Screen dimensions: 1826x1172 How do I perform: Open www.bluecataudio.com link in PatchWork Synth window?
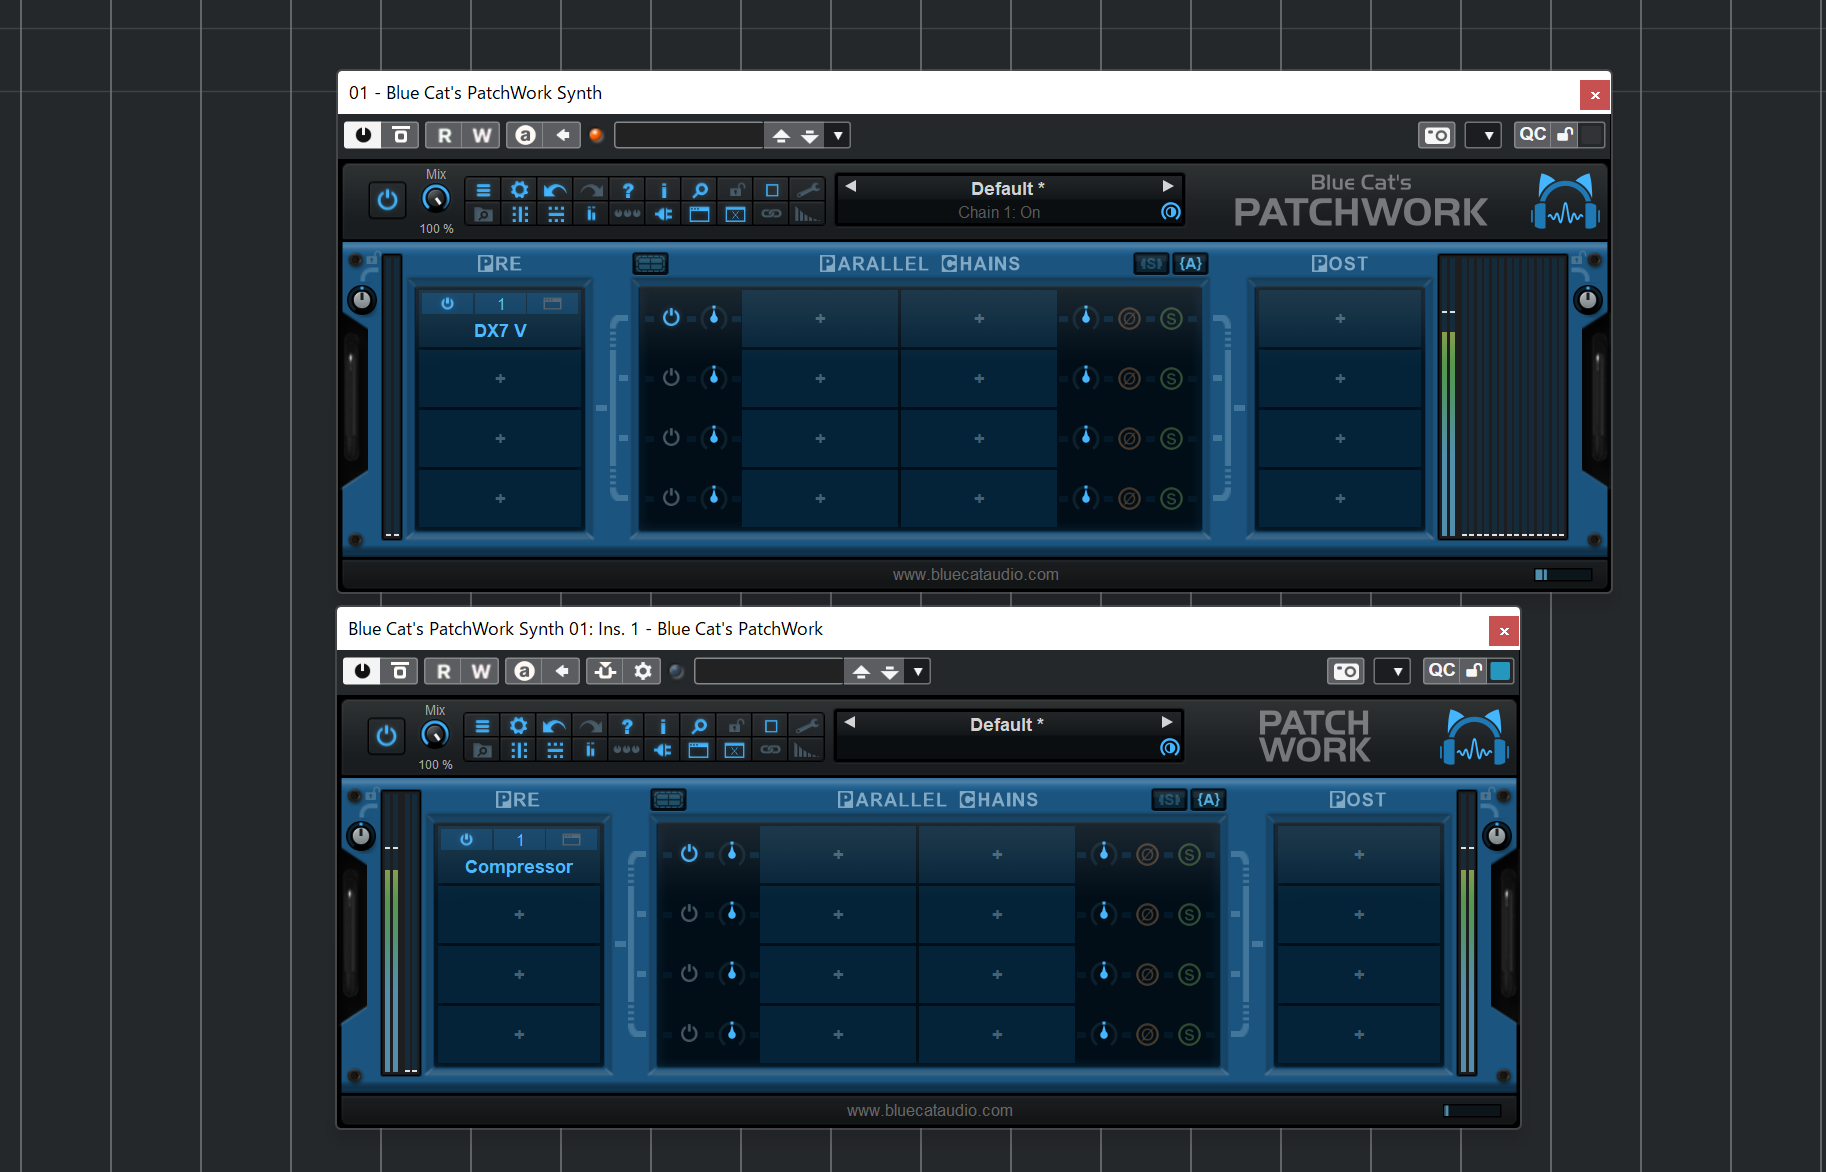coord(976,574)
